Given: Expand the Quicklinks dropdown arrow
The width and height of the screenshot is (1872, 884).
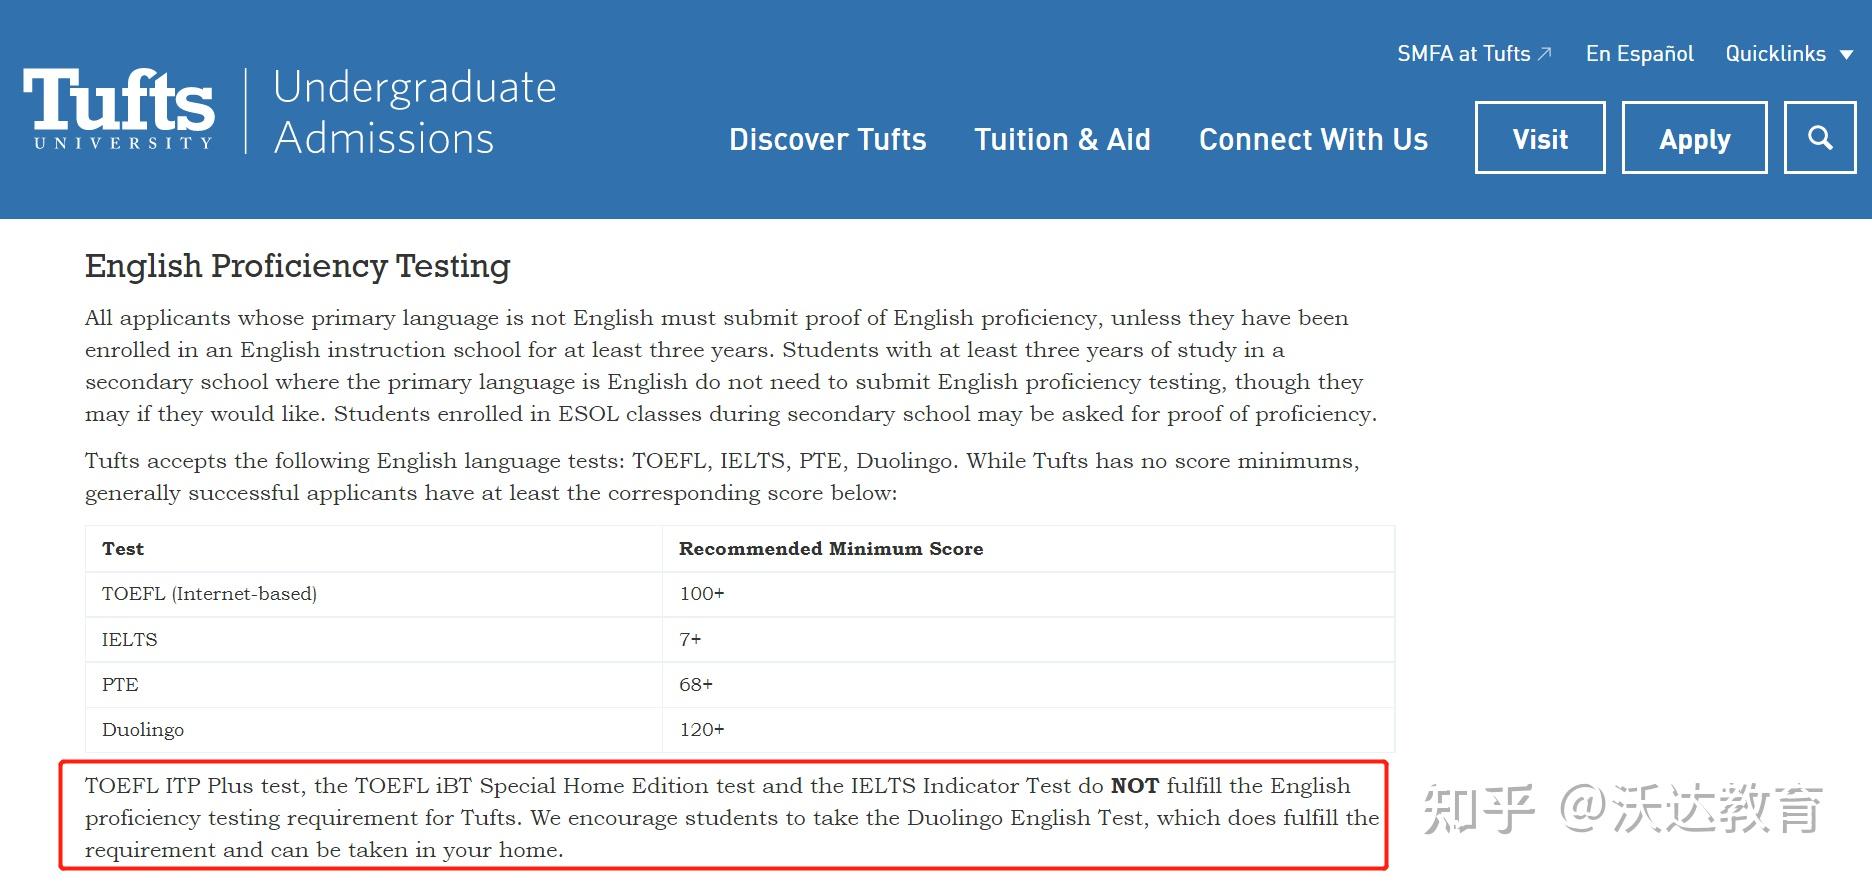Looking at the screenshot, I should (1847, 55).
